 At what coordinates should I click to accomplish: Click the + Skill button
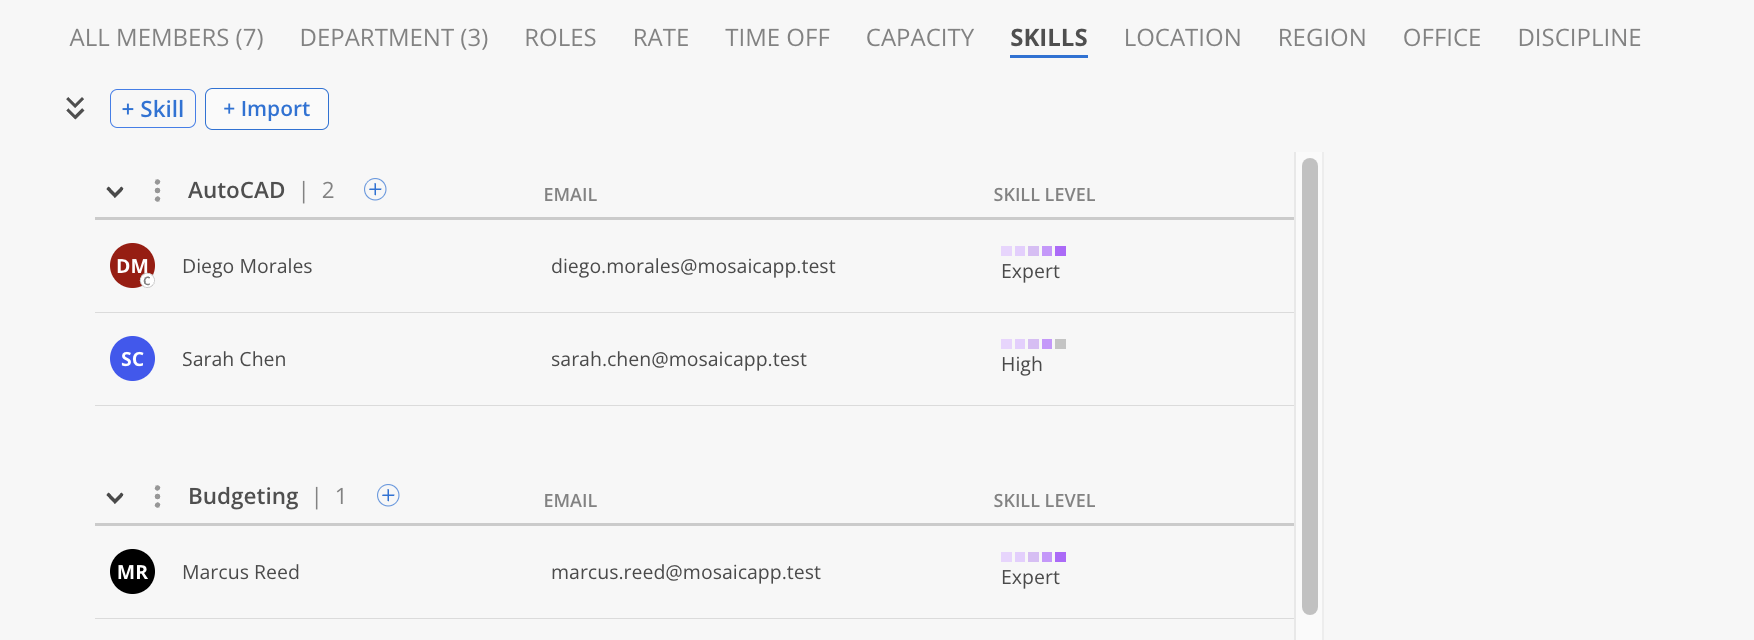pyautogui.click(x=153, y=109)
